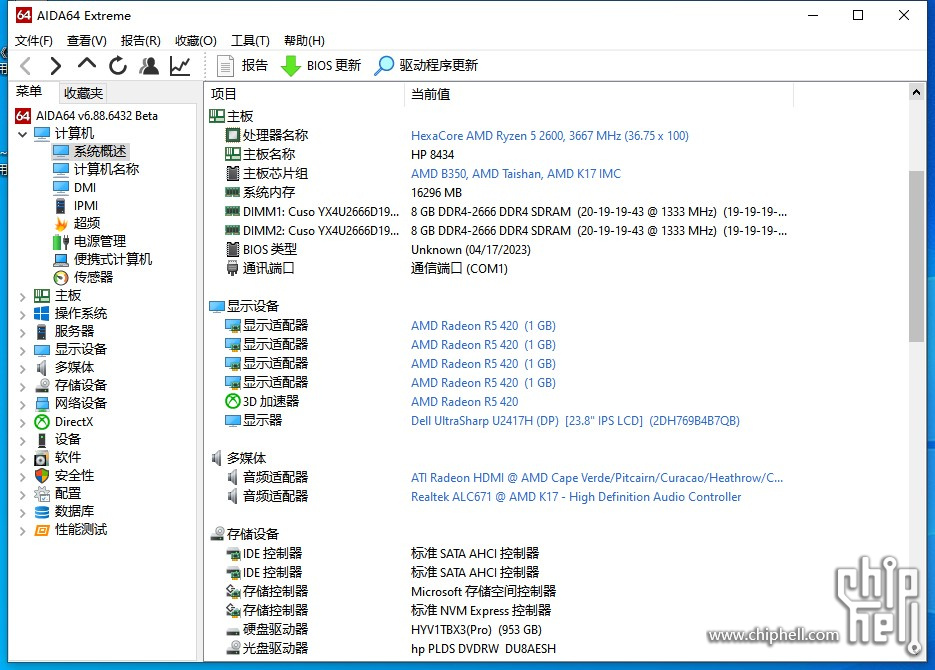Select 系统概述 in the tree

click(x=100, y=151)
